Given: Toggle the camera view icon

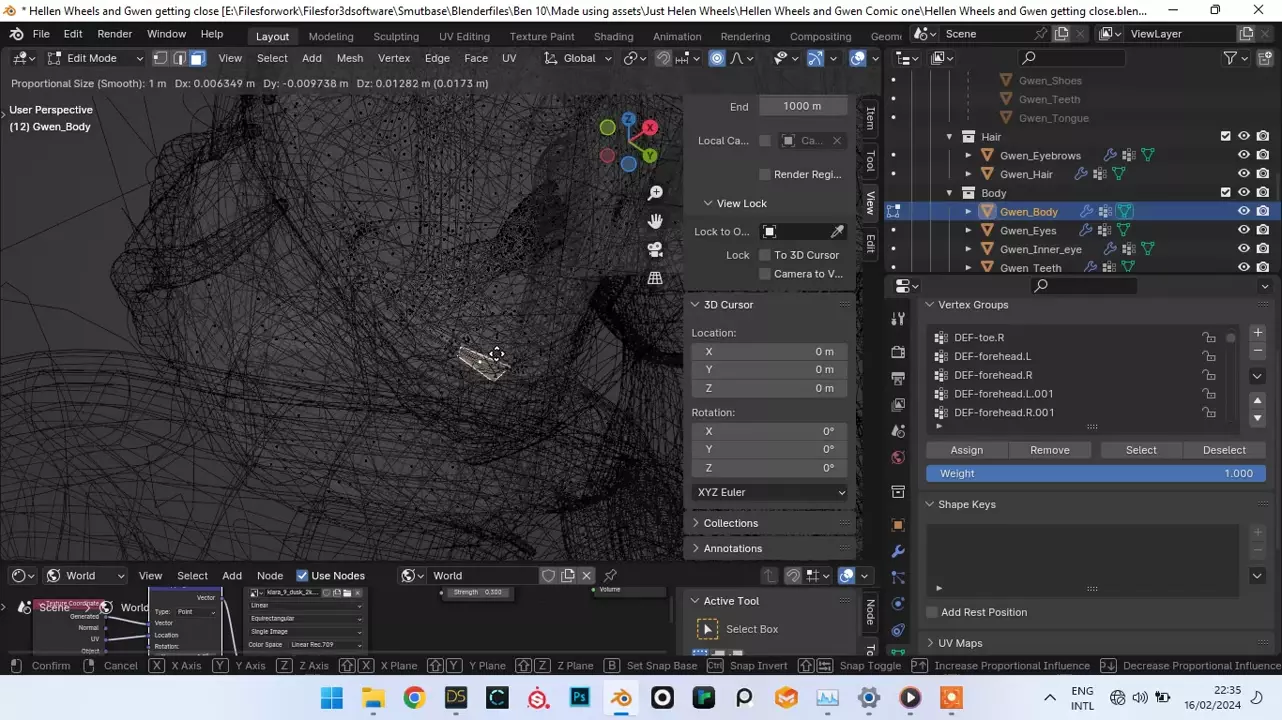Looking at the screenshot, I should tap(655, 249).
